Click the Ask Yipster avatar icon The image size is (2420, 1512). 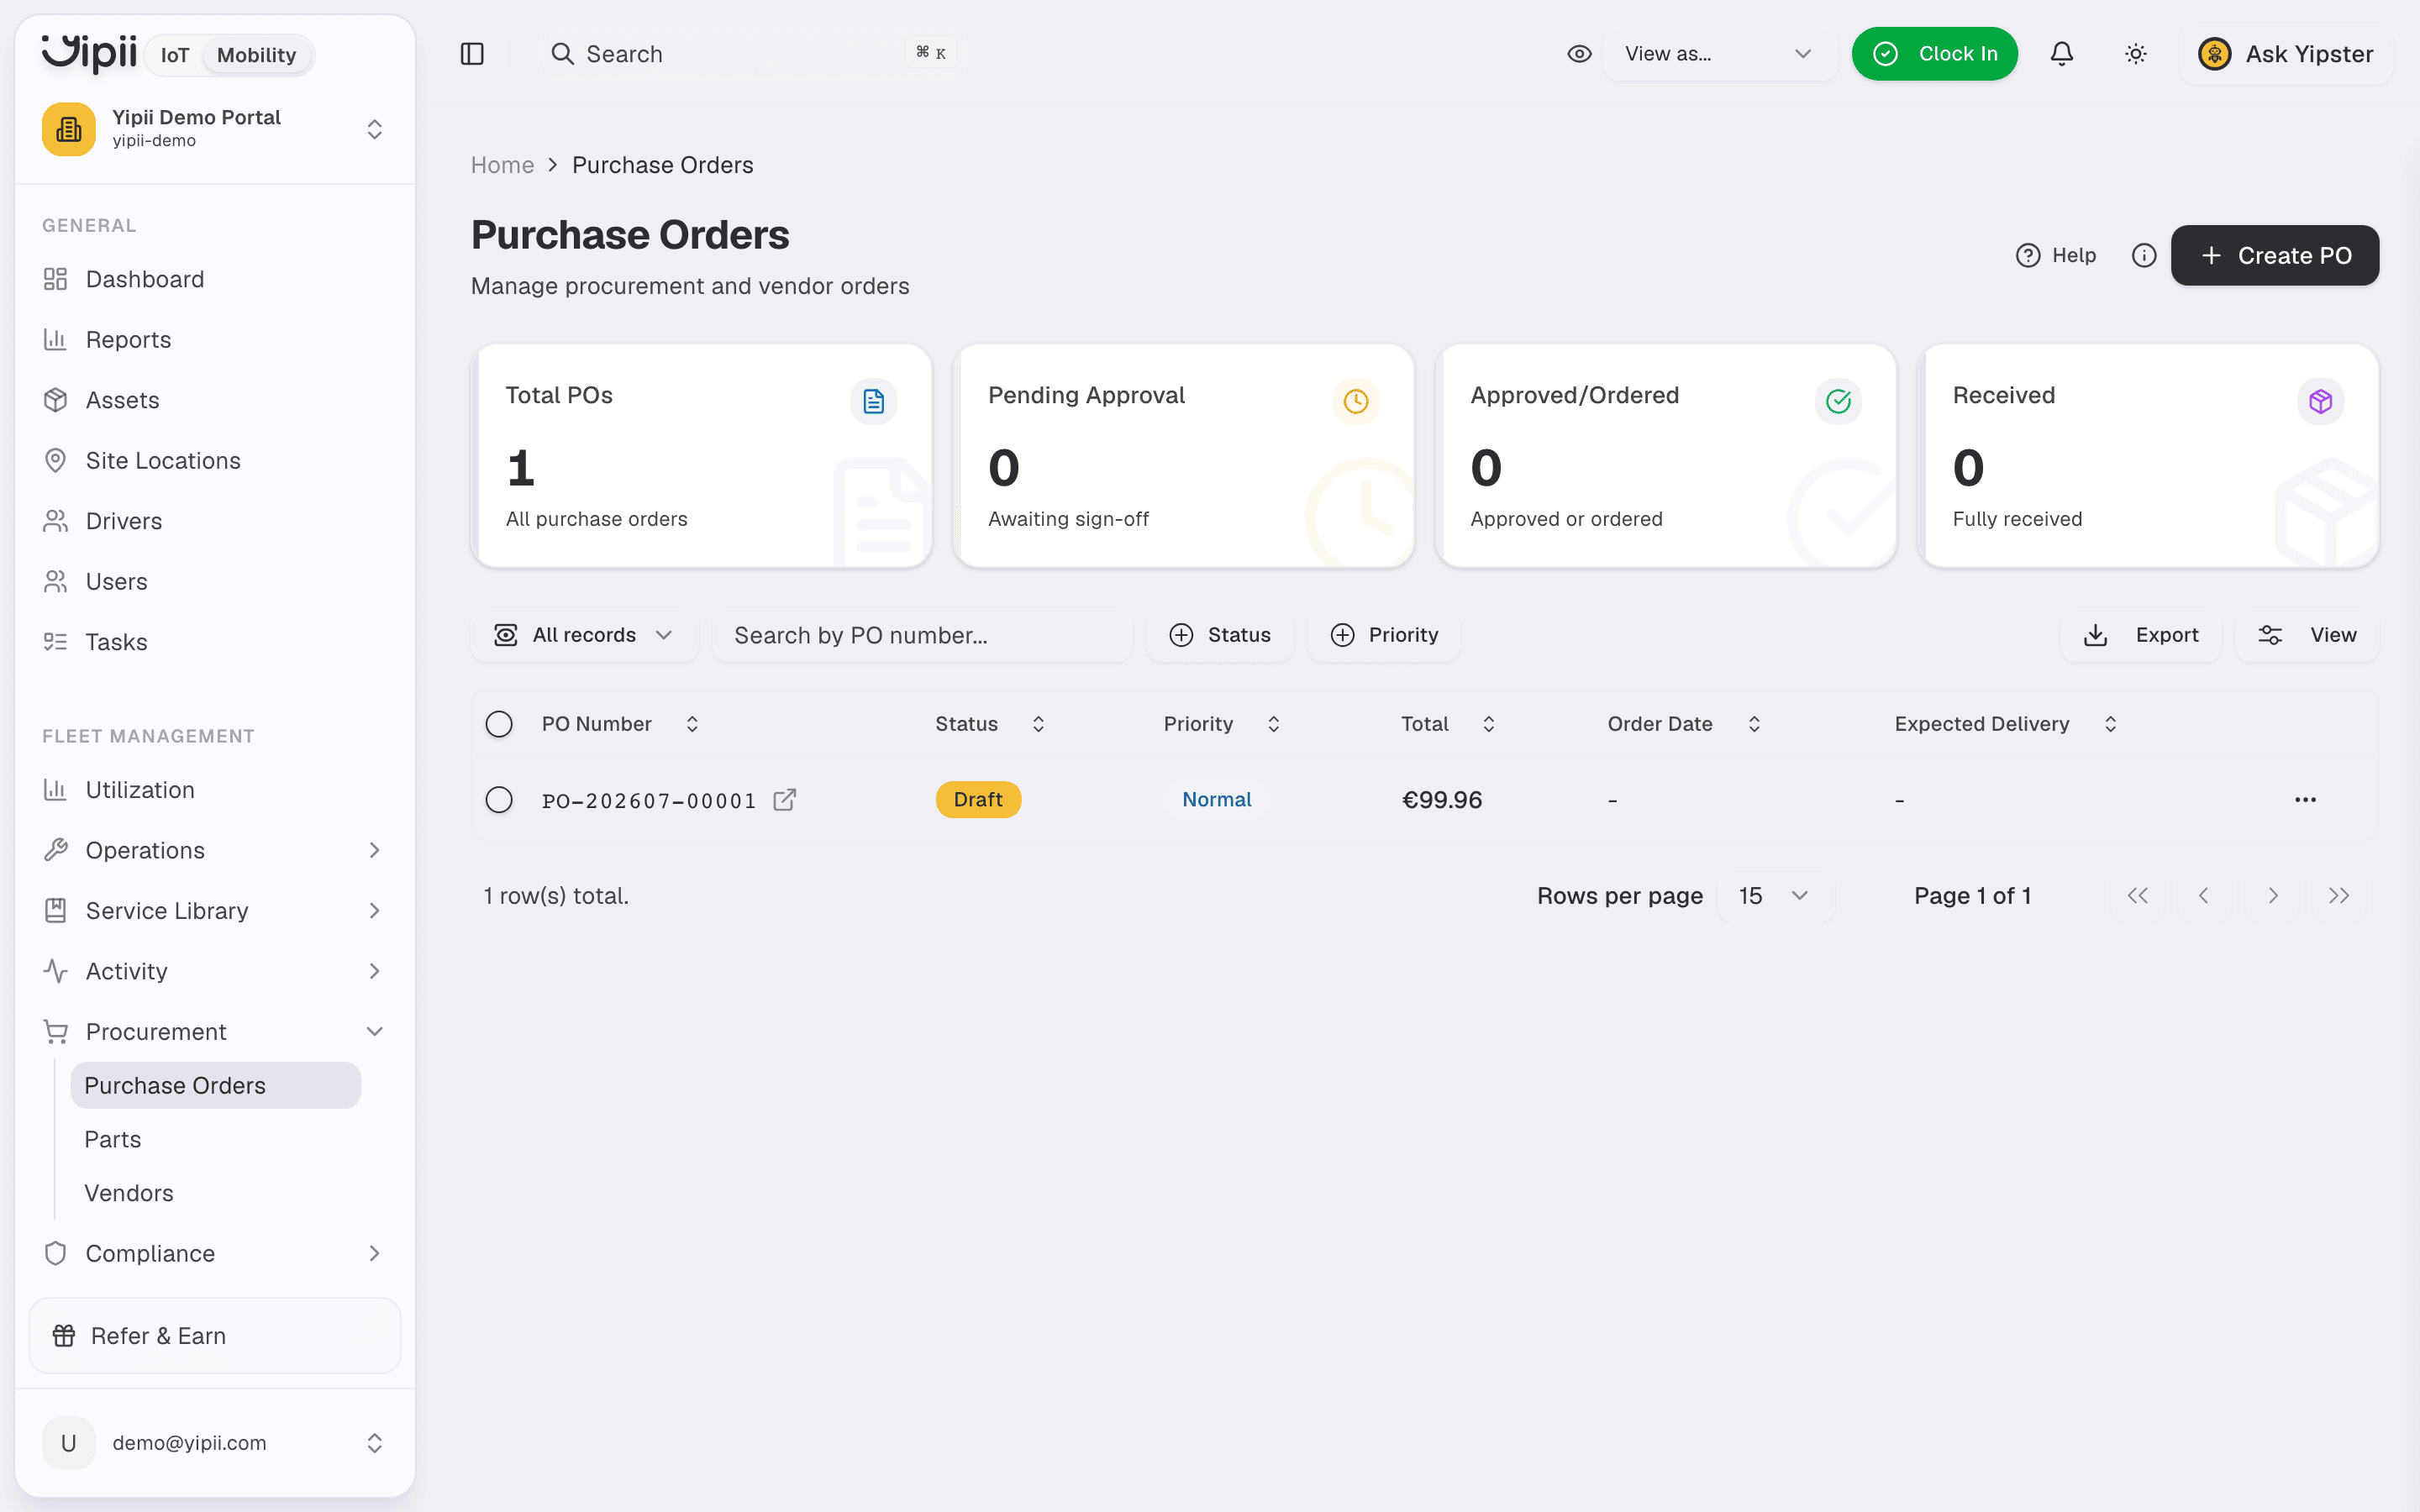pyautogui.click(x=2214, y=54)
